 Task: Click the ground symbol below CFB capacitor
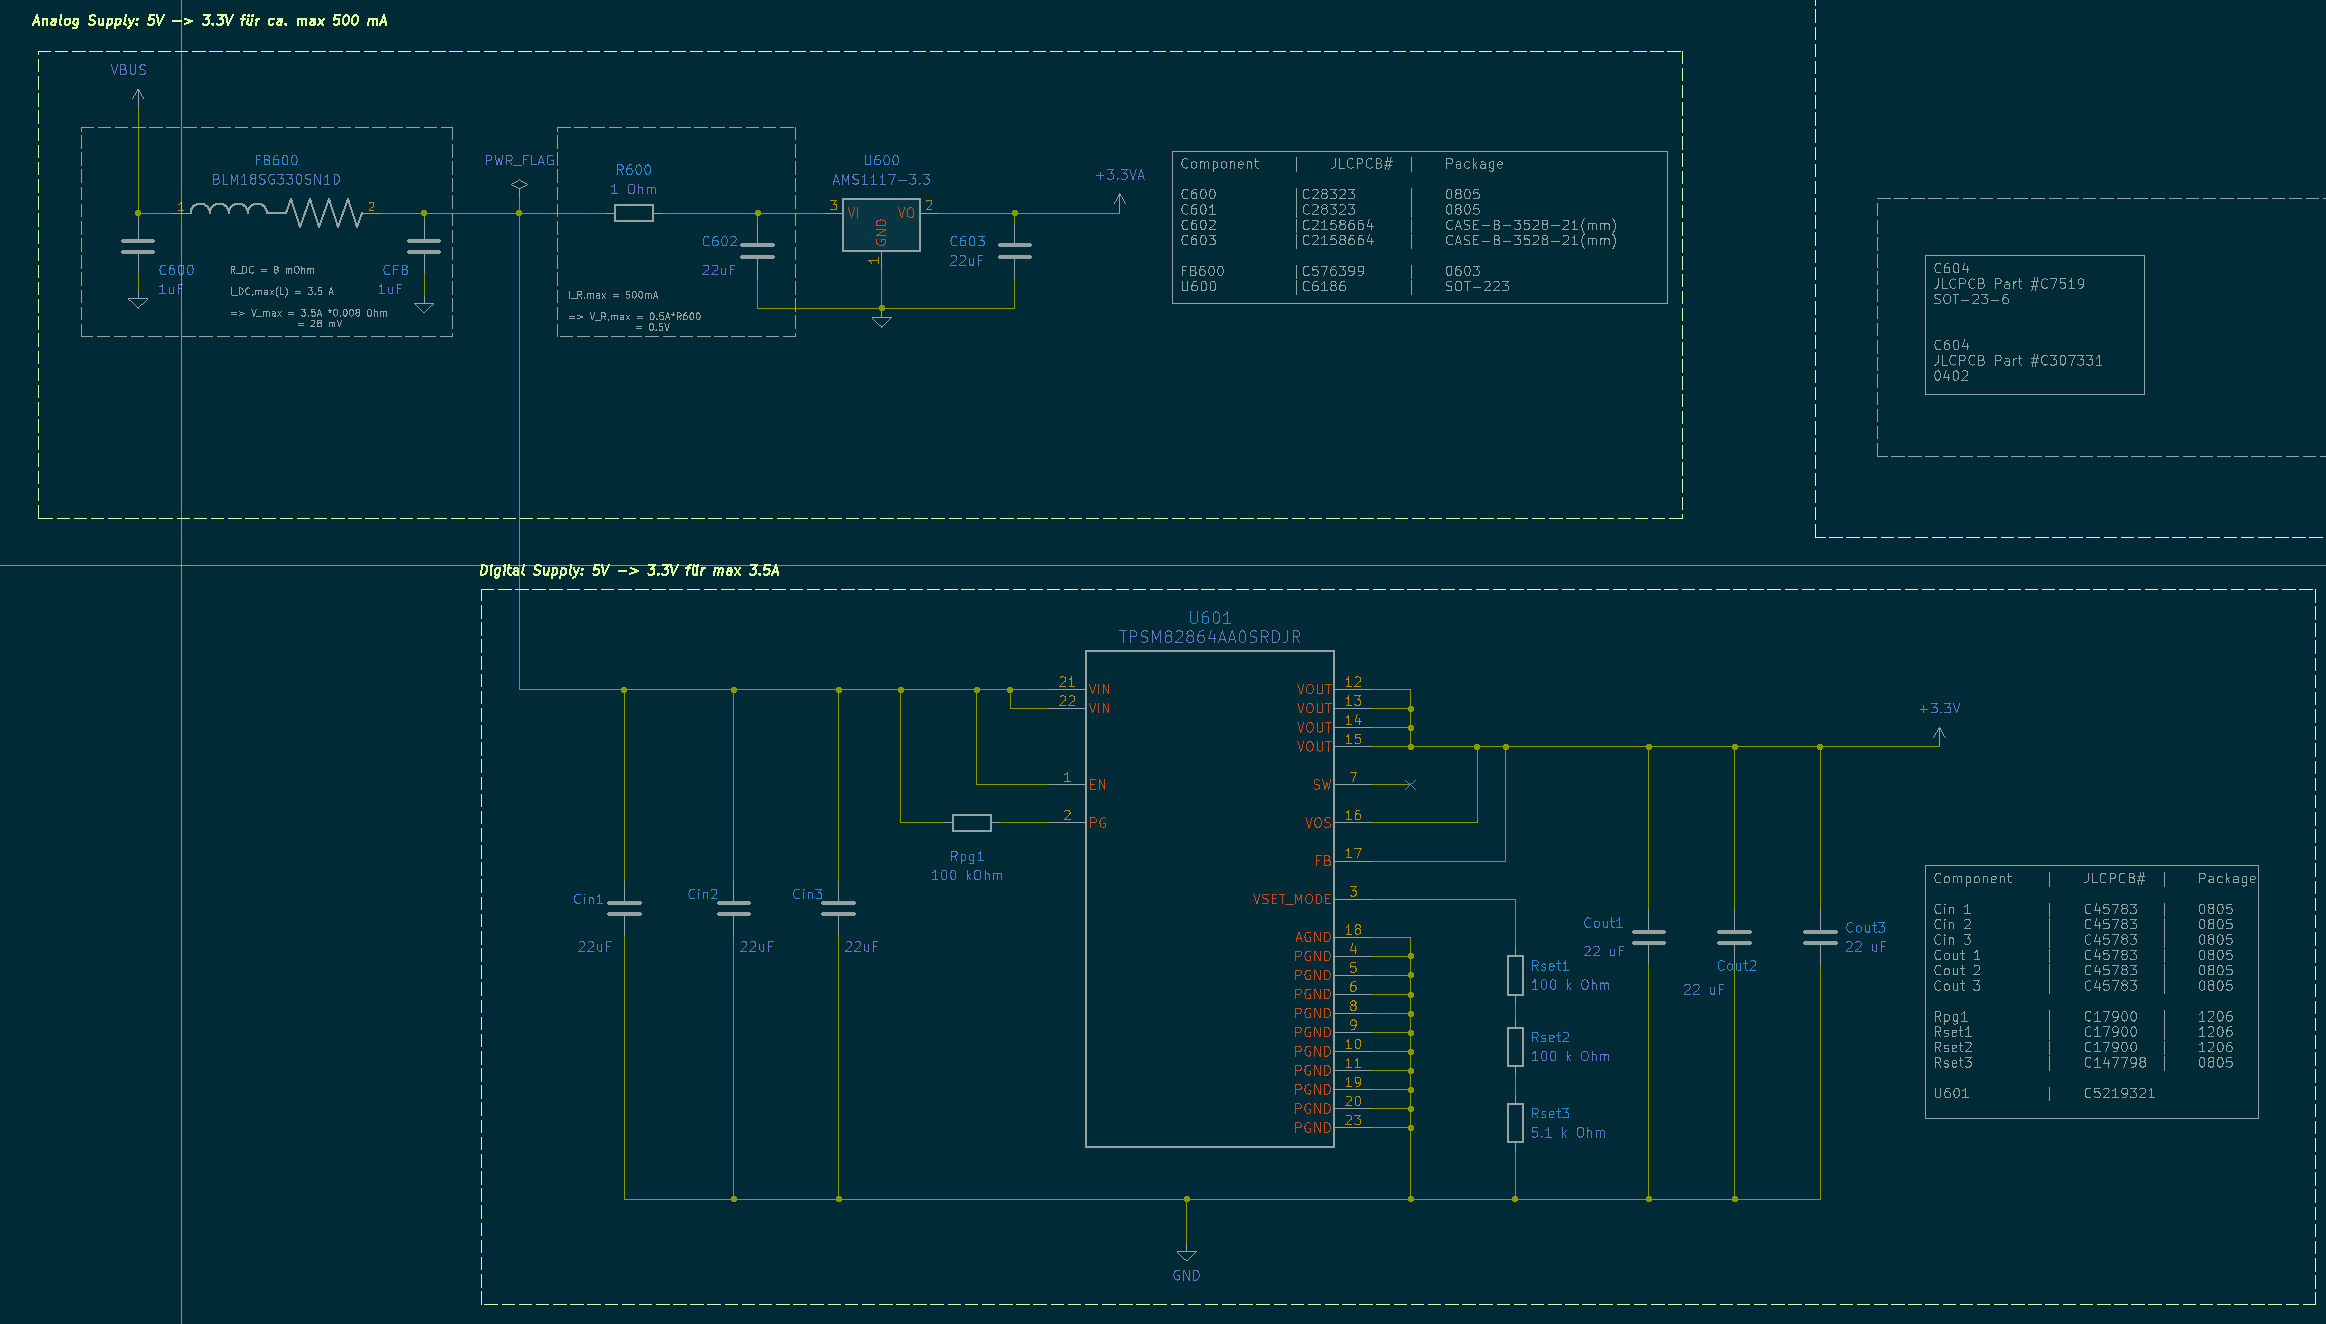[x=424, y=308]
